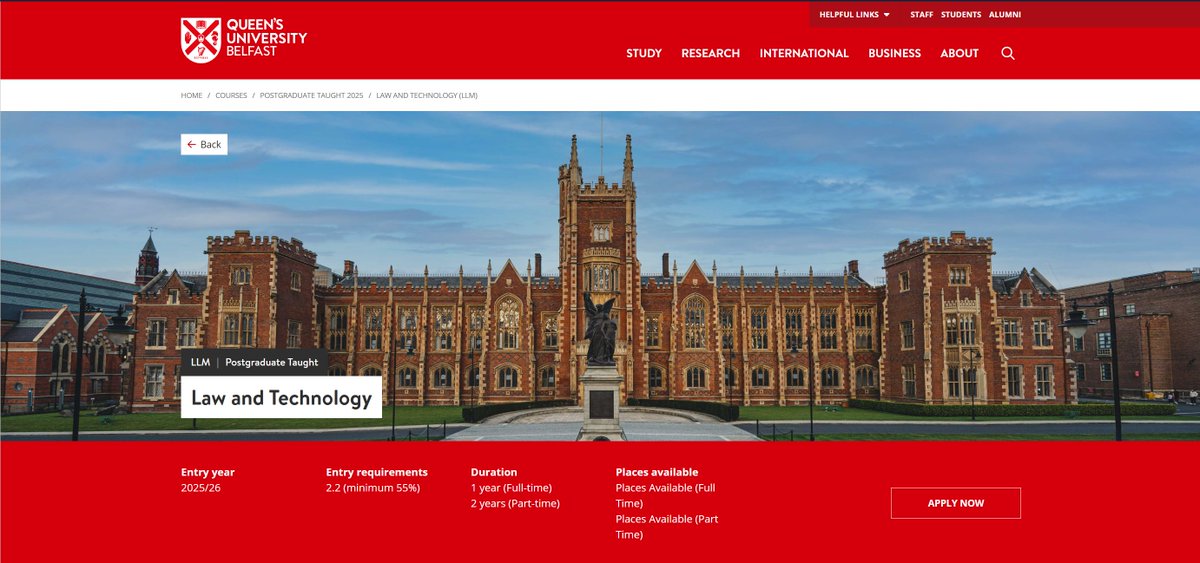Go to Courses breadcrumb
The image size is (1200, 563).
click(x=231, y=95)
